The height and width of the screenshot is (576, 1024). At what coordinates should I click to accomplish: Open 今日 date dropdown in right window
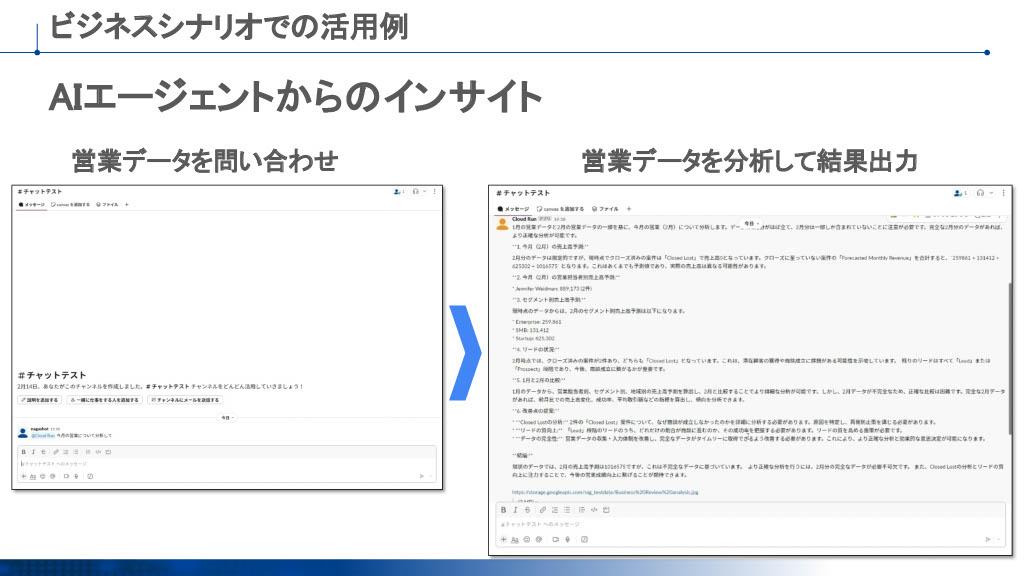click(752, 223)
